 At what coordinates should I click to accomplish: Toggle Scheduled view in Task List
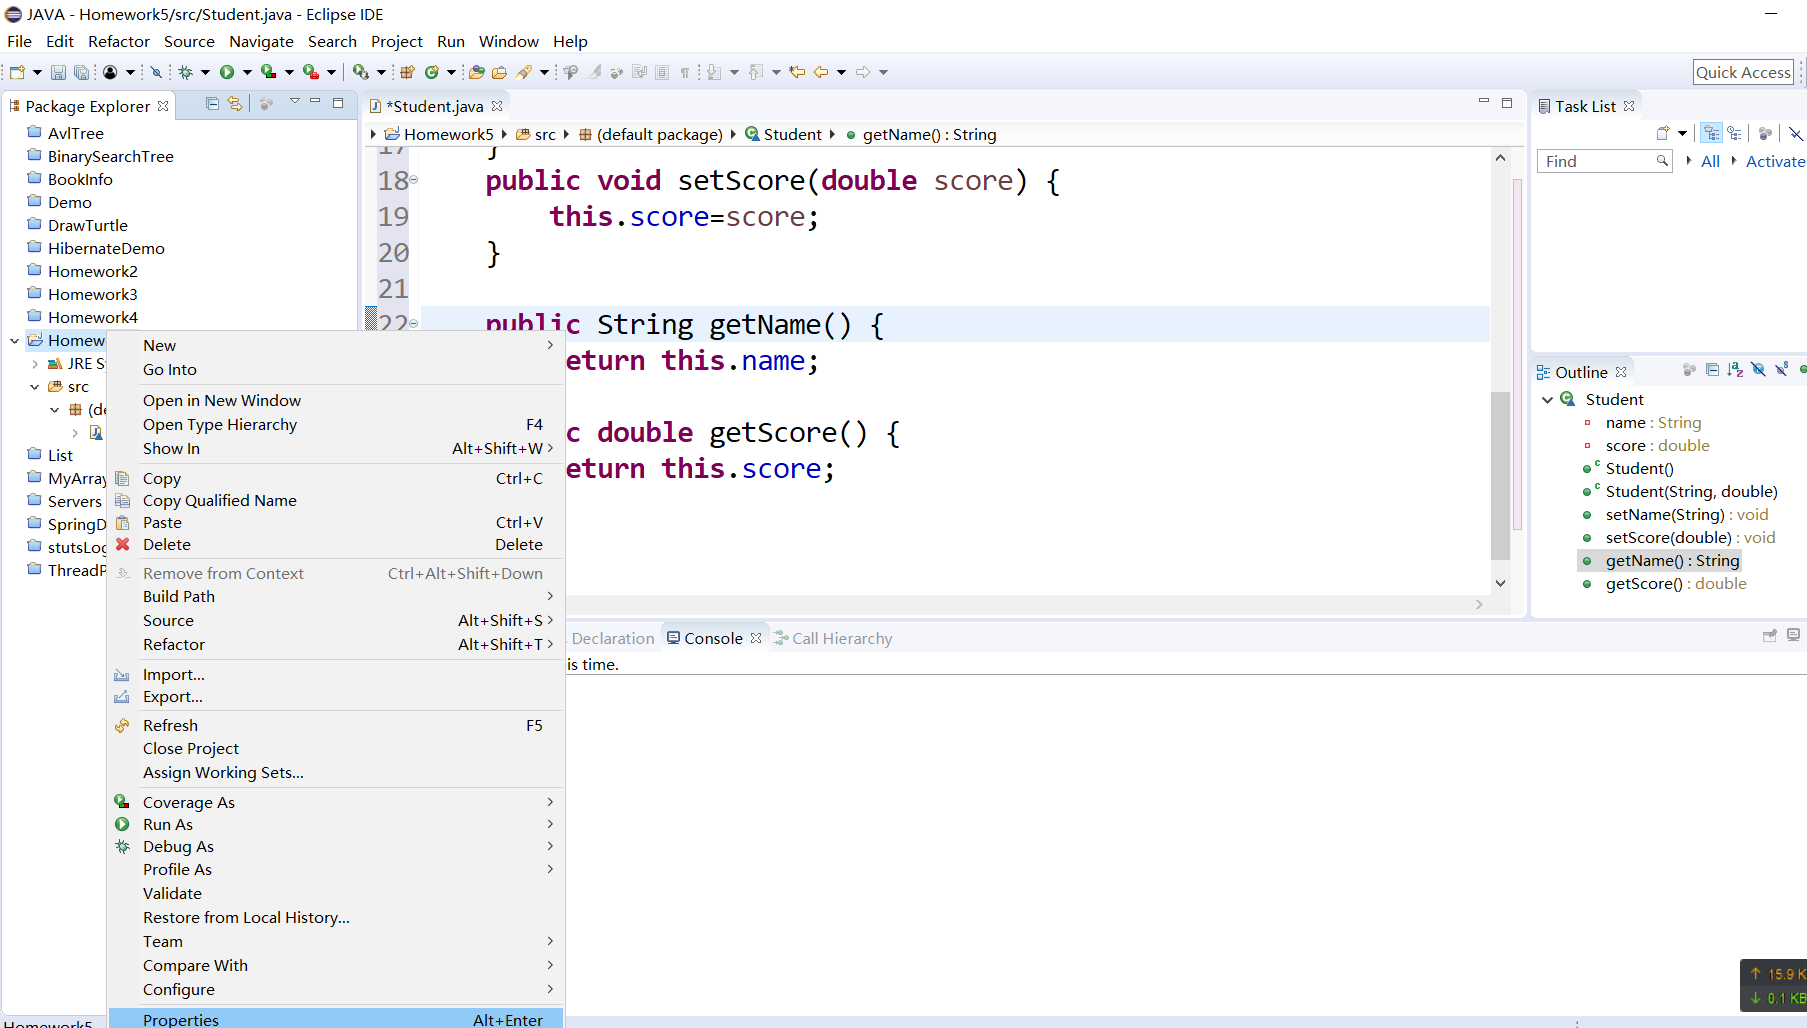1735,133
